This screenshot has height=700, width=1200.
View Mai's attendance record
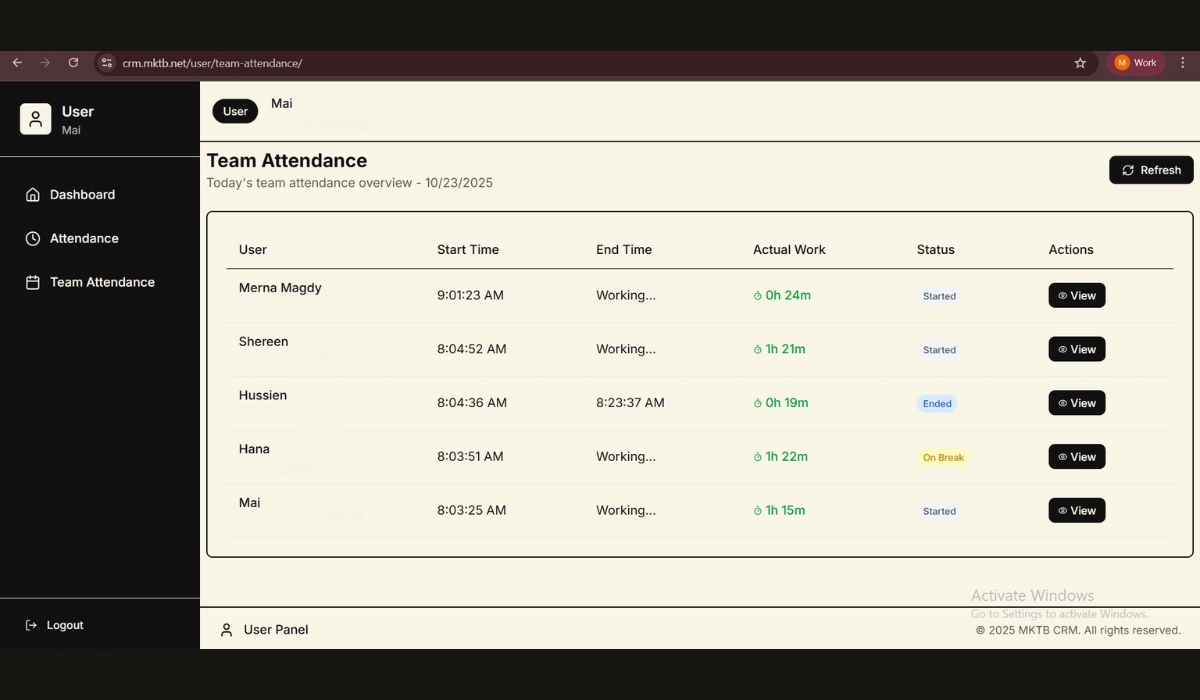coord(1076,511)
